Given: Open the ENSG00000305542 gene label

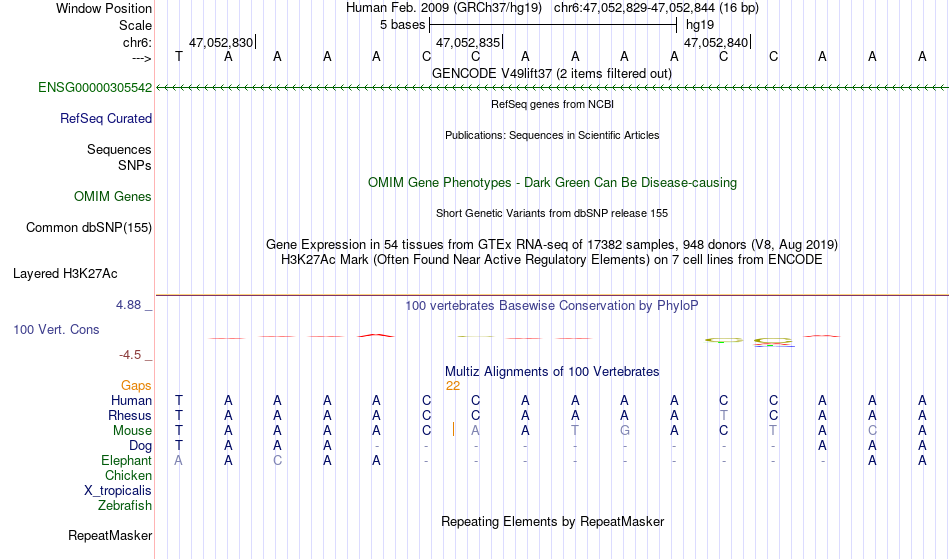Looking at the screenshot, I should click(x=95, y=88).
